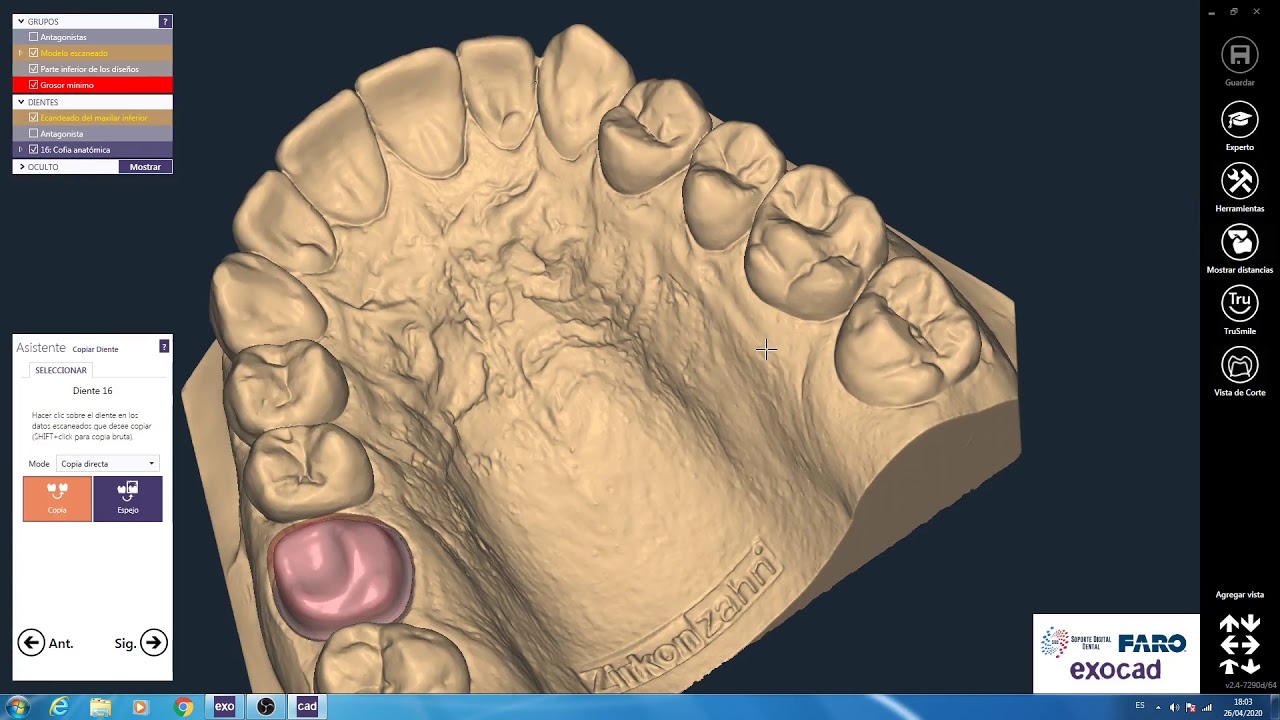Viewport: 1280px width, 720px height.
Task: Open File Explorer from taskbar
Action: click(100, 707)
